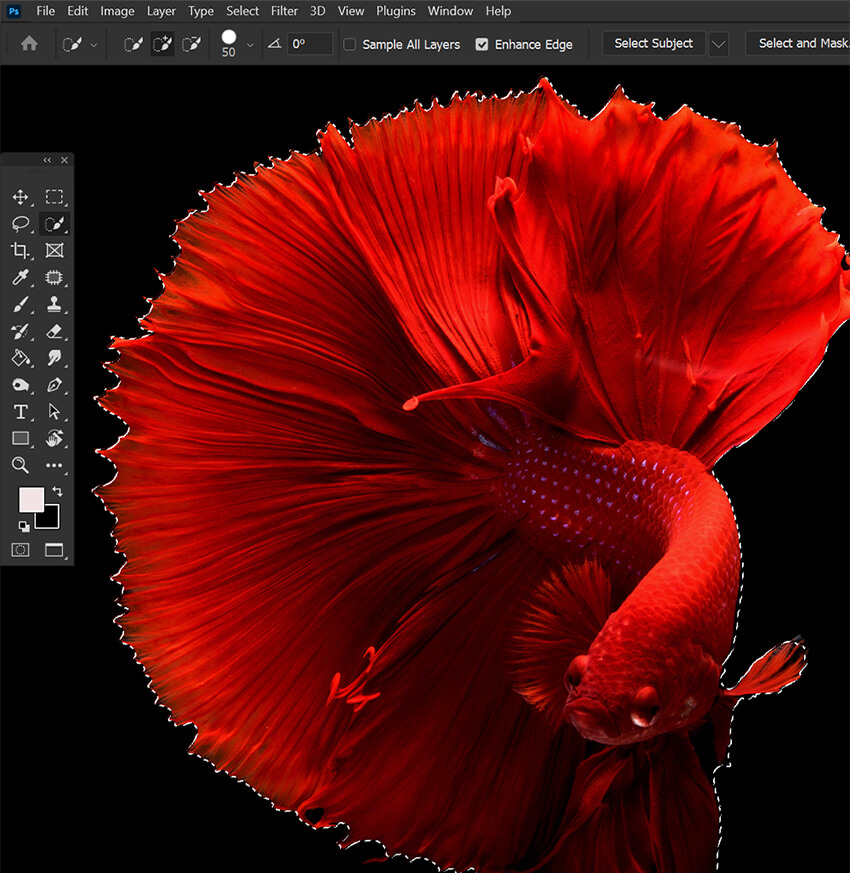Select the Move tool

pos(20,197)
